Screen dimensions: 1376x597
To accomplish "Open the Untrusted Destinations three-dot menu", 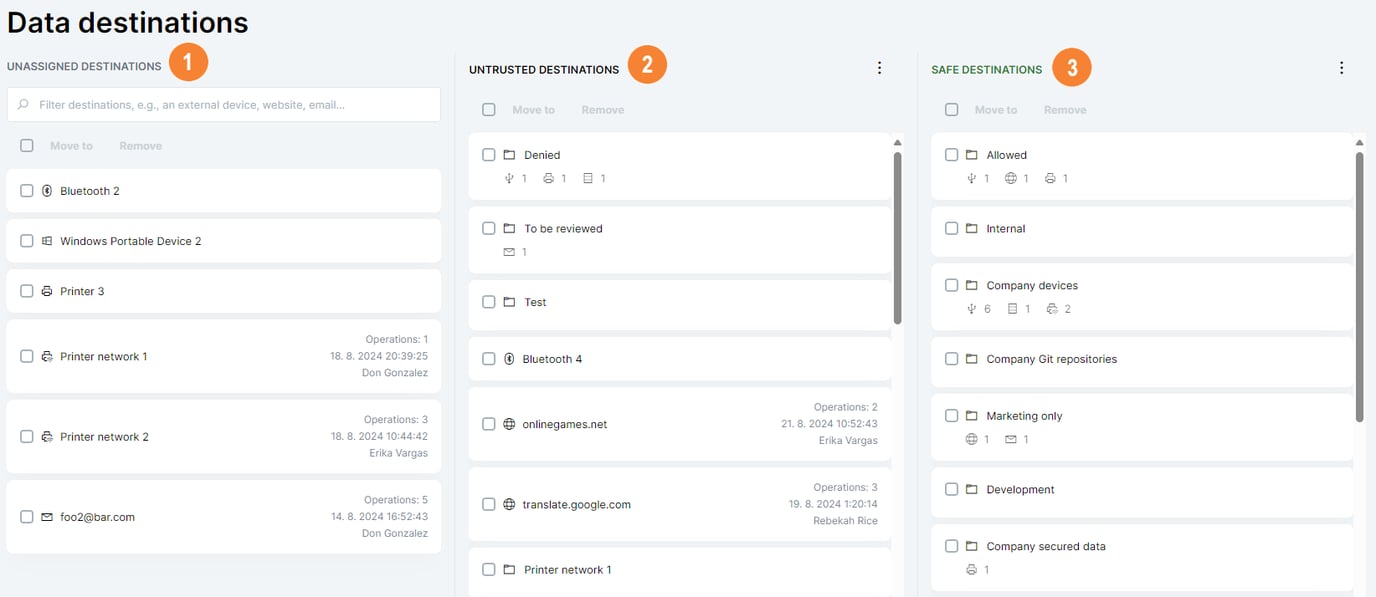I will [879, 68].
